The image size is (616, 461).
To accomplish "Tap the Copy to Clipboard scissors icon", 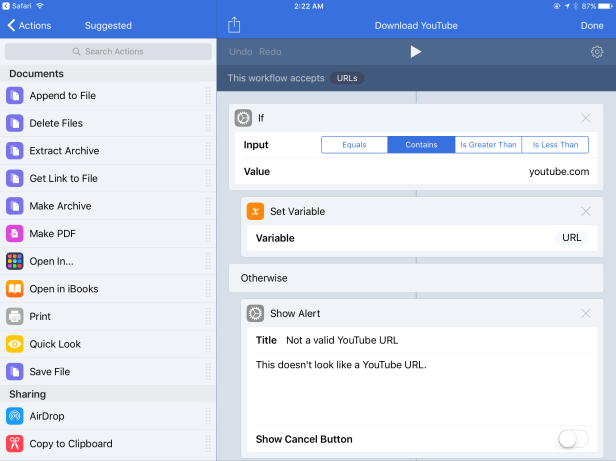I will pos(15,443).
